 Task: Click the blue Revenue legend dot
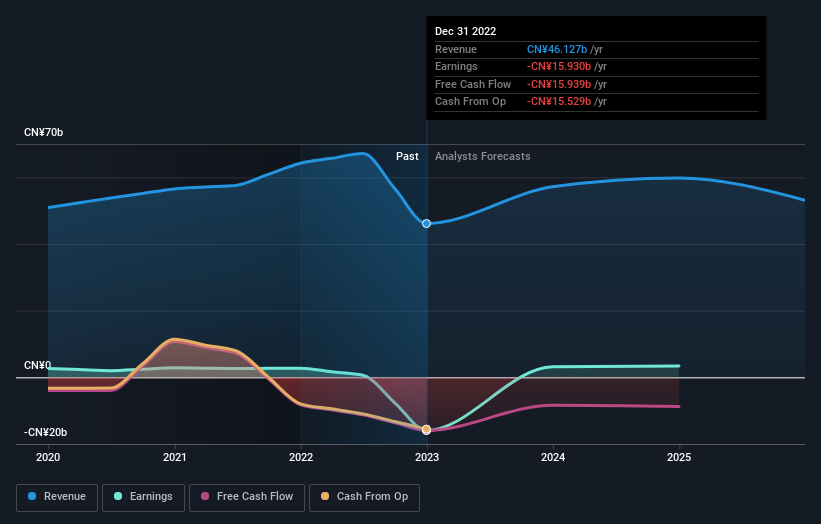point(32,496)
